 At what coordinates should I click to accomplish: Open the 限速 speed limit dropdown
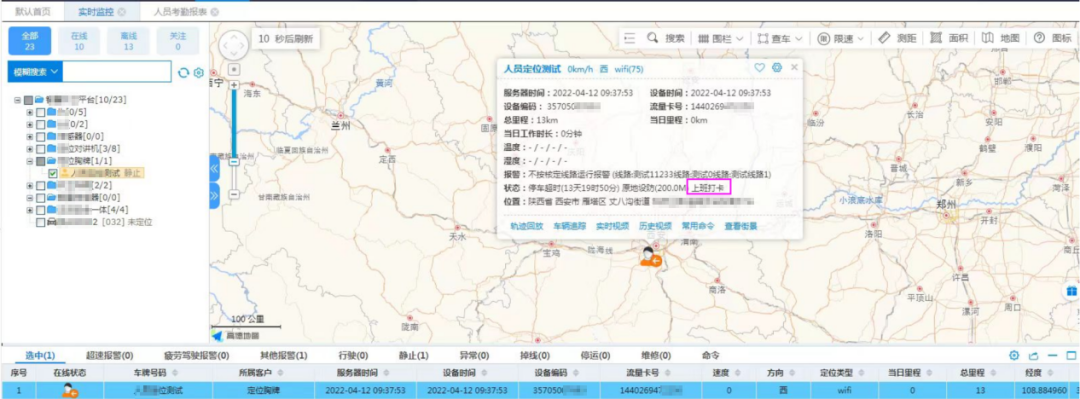[x=840, y=38]
